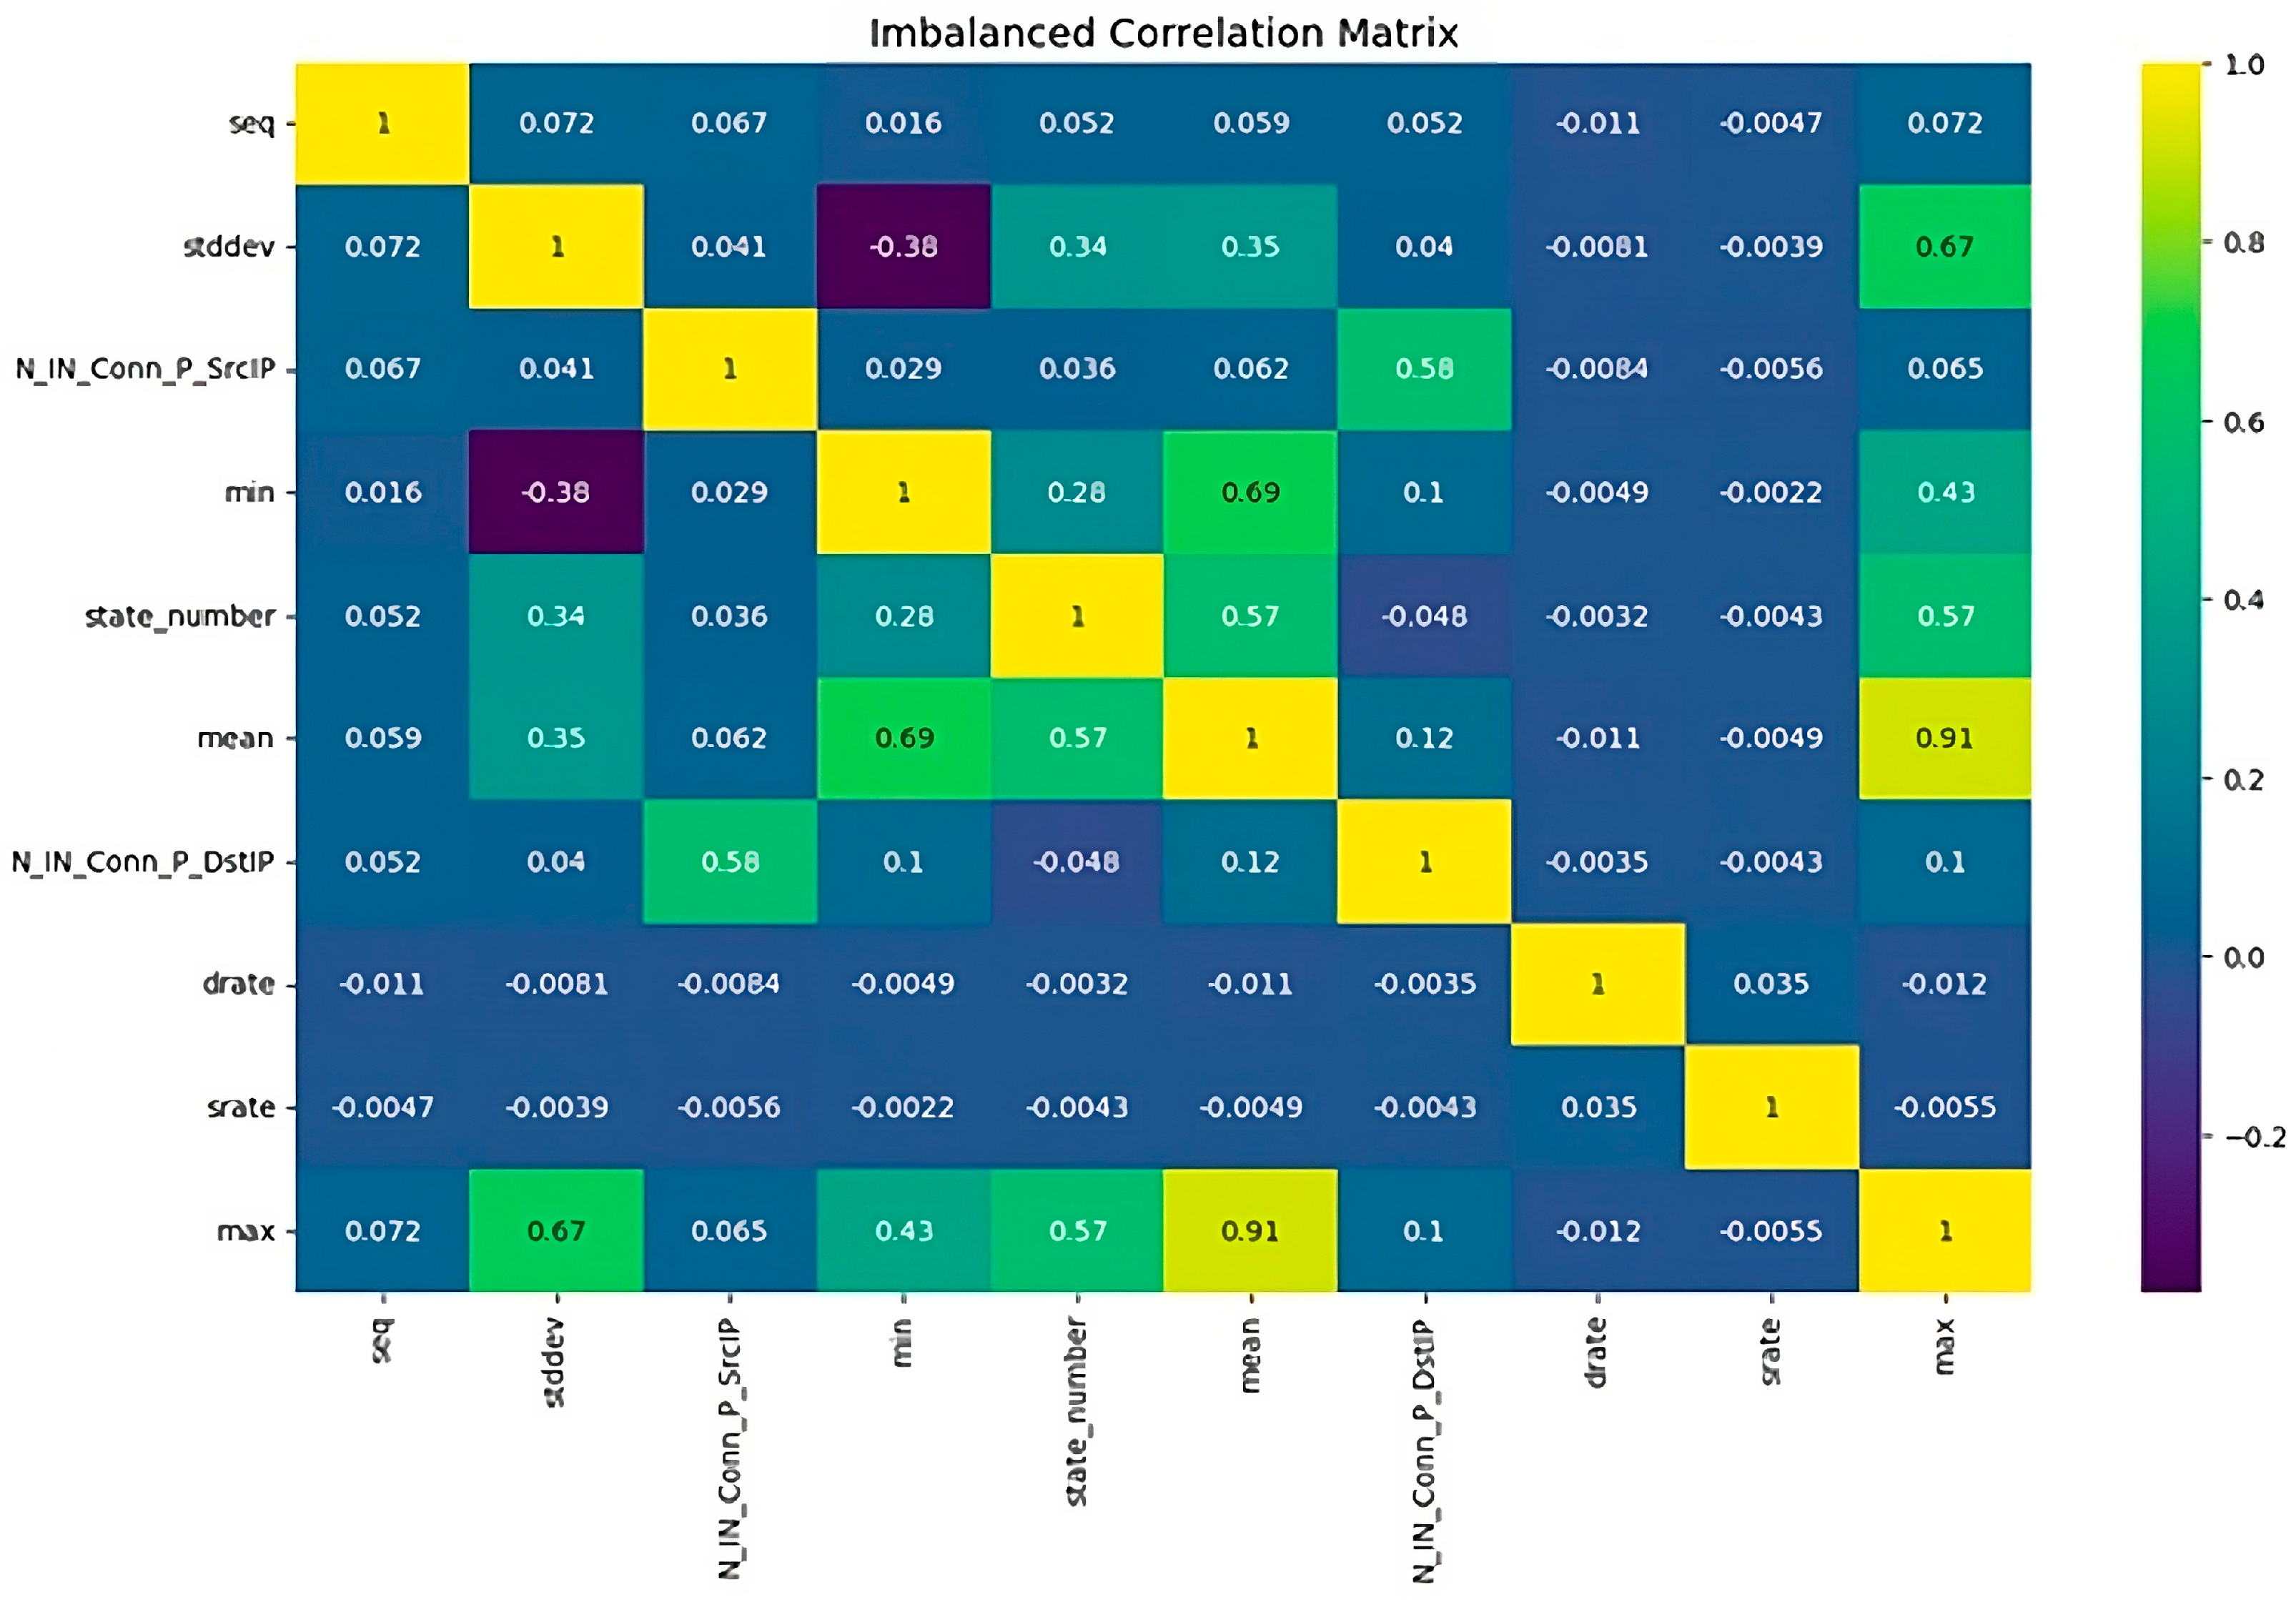
Task: Click the x-axis label drate
Action: pos(1597,1352)
